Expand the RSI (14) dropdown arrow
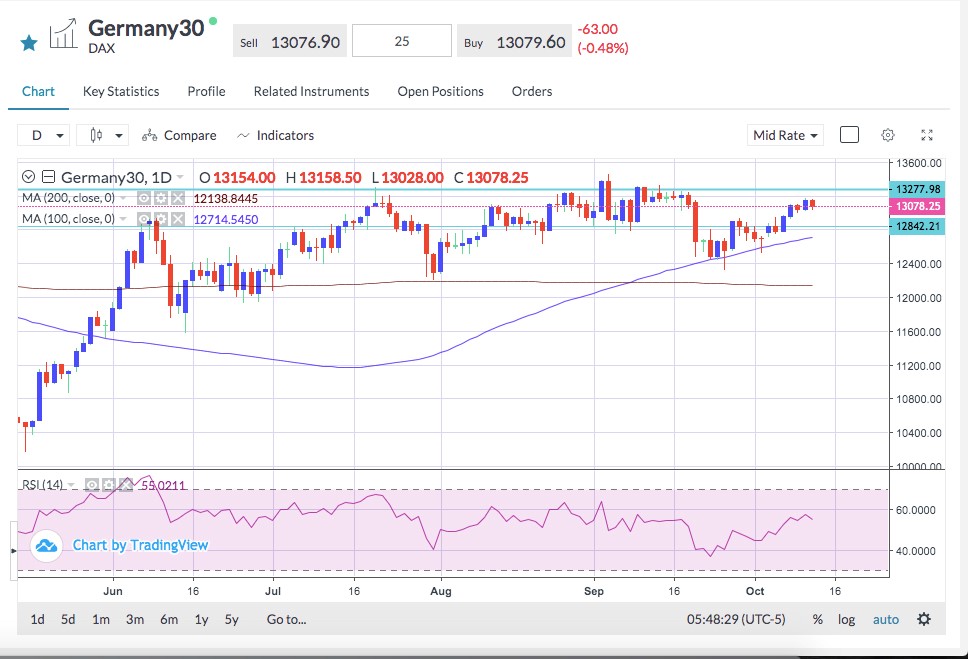968x659 pixels. [71, 485]
